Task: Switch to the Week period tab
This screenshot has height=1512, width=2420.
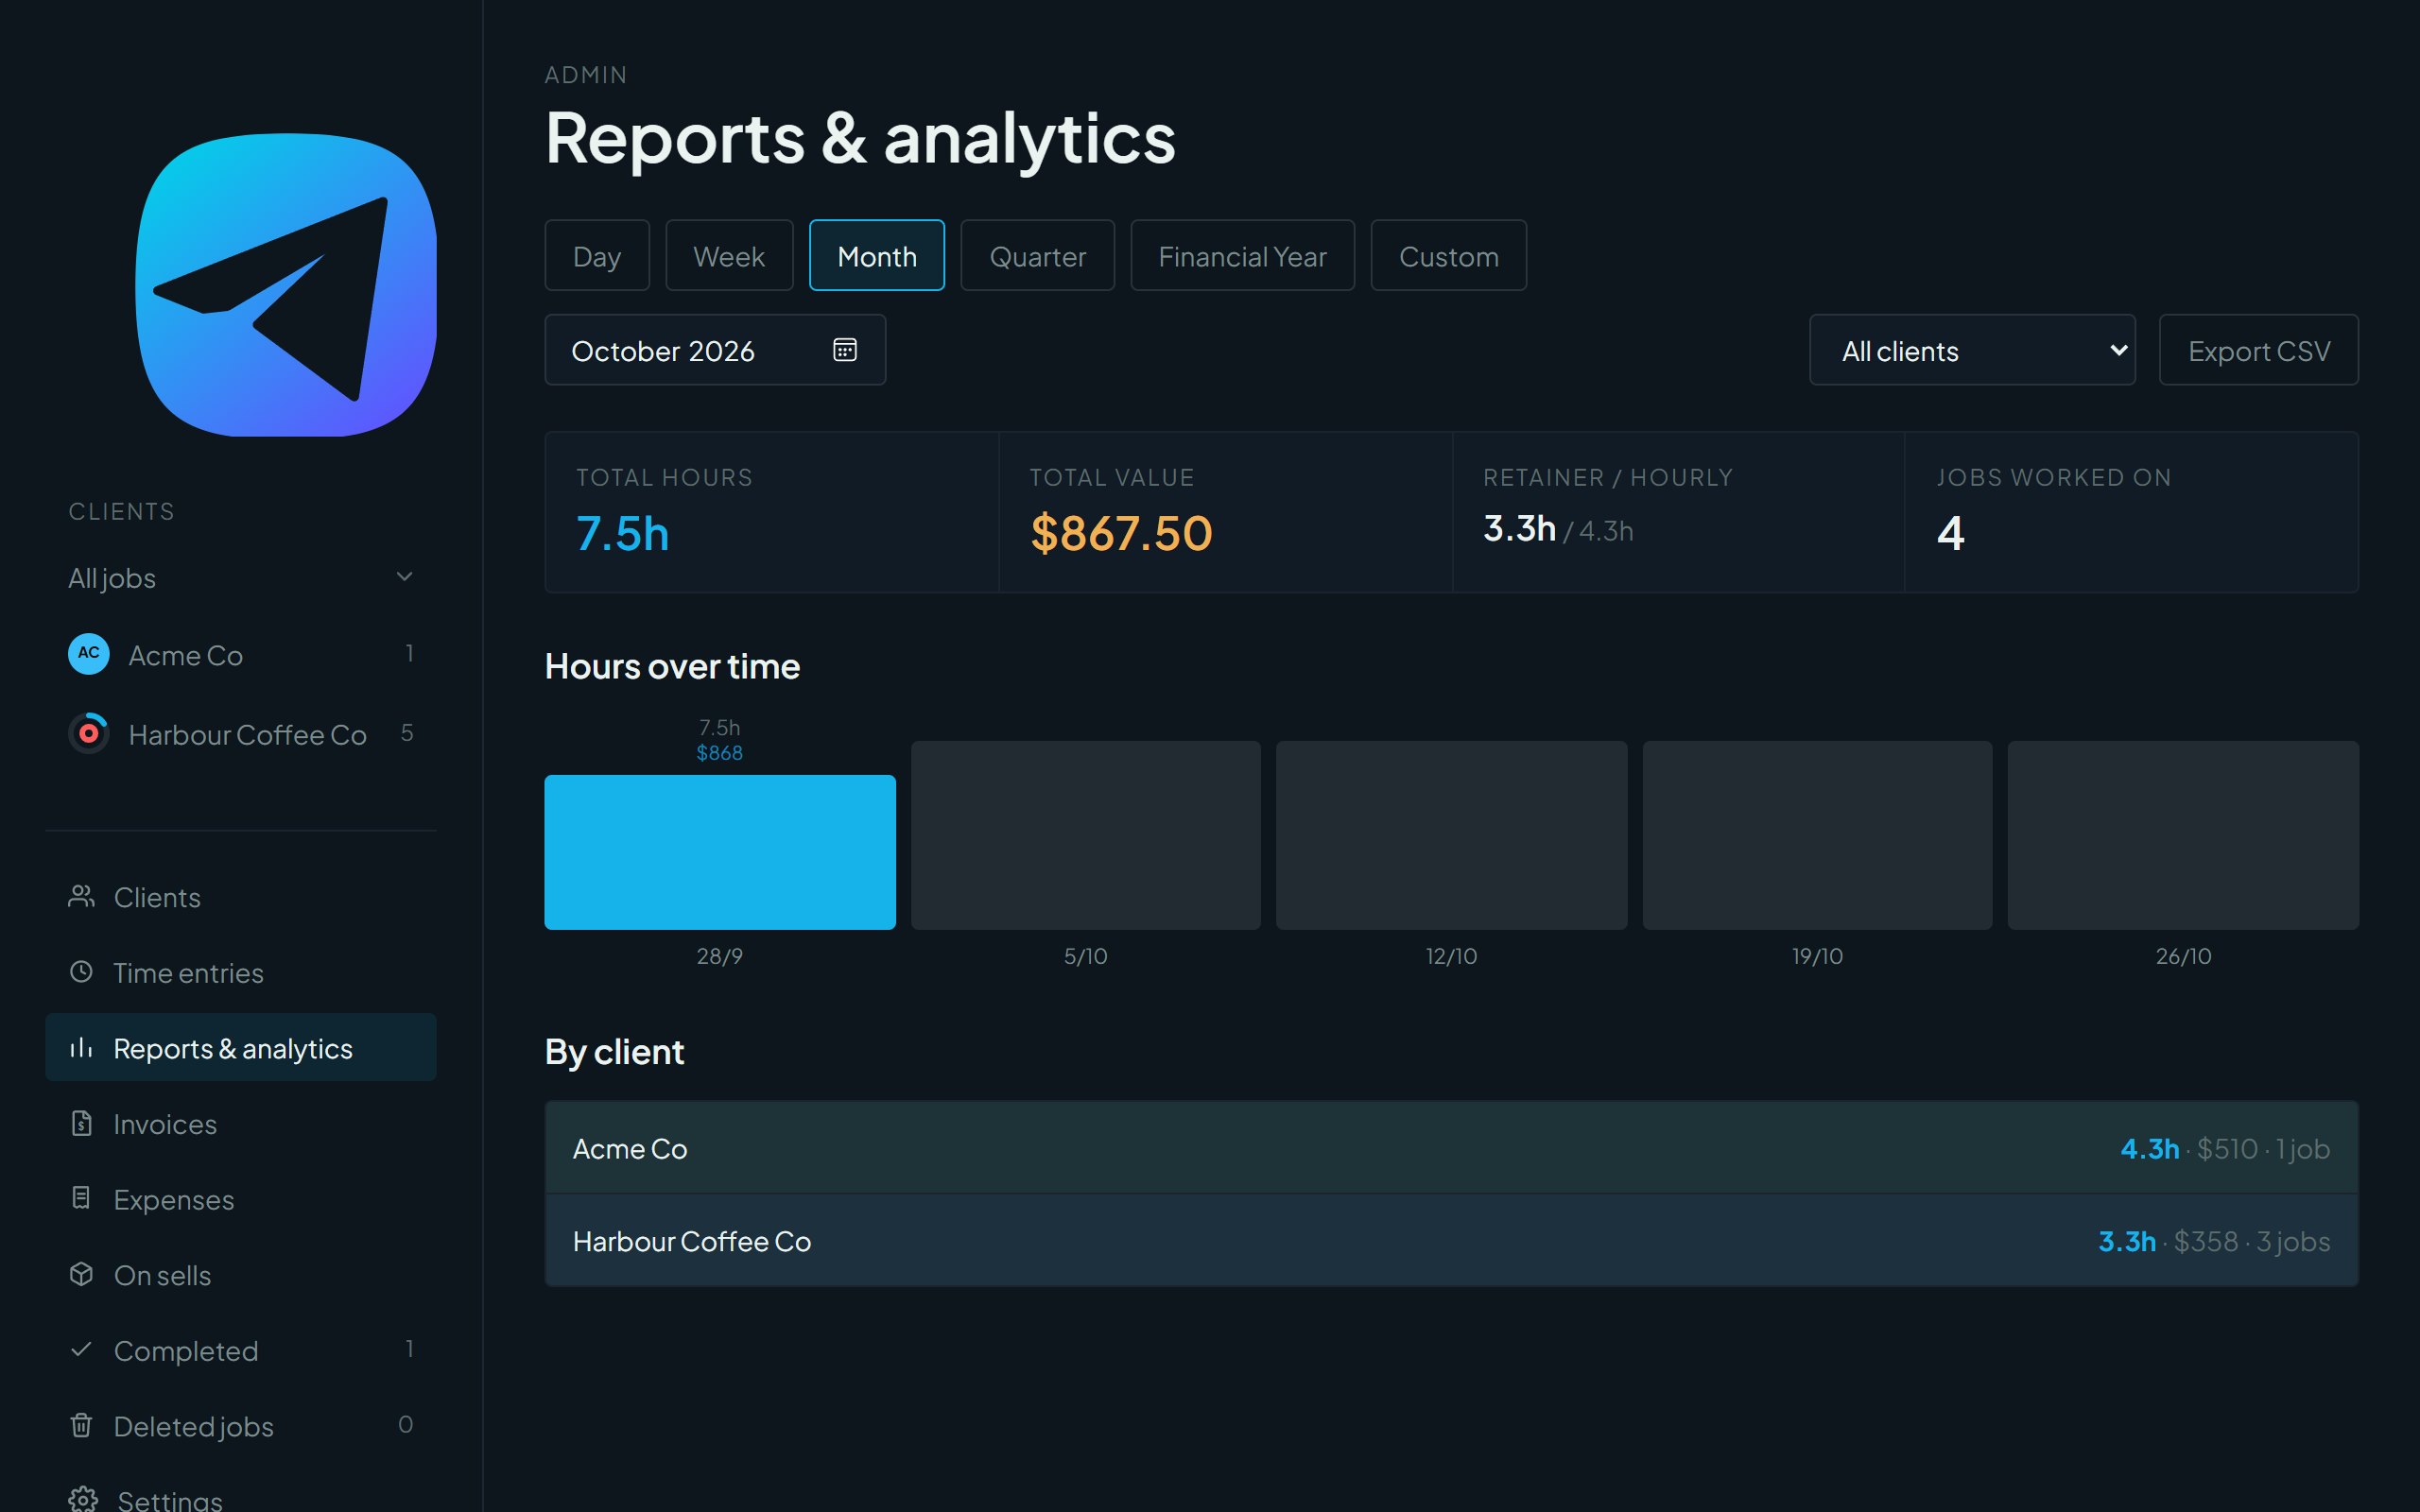Action: tap(729, 255)
